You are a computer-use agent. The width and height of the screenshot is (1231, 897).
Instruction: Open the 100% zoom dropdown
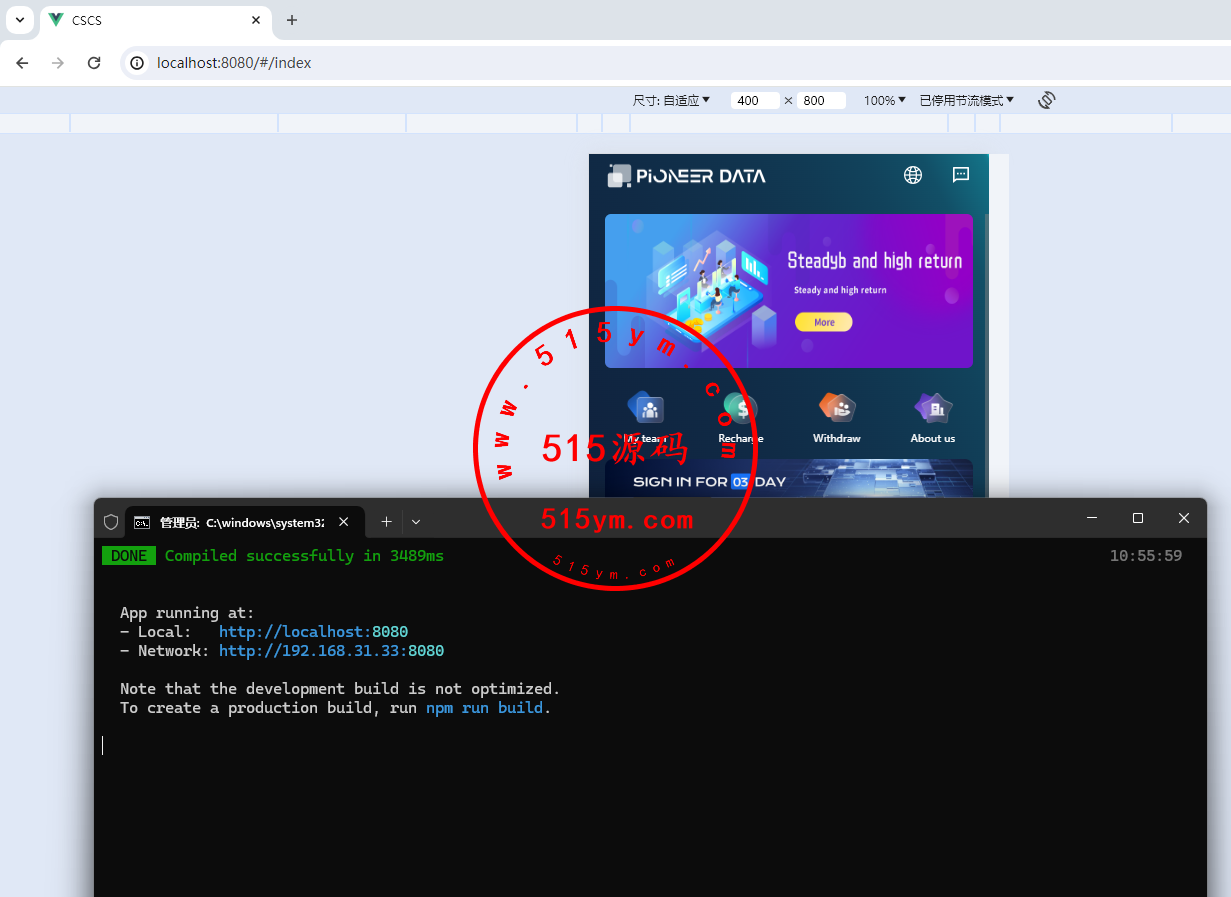(x=884, y=100)
